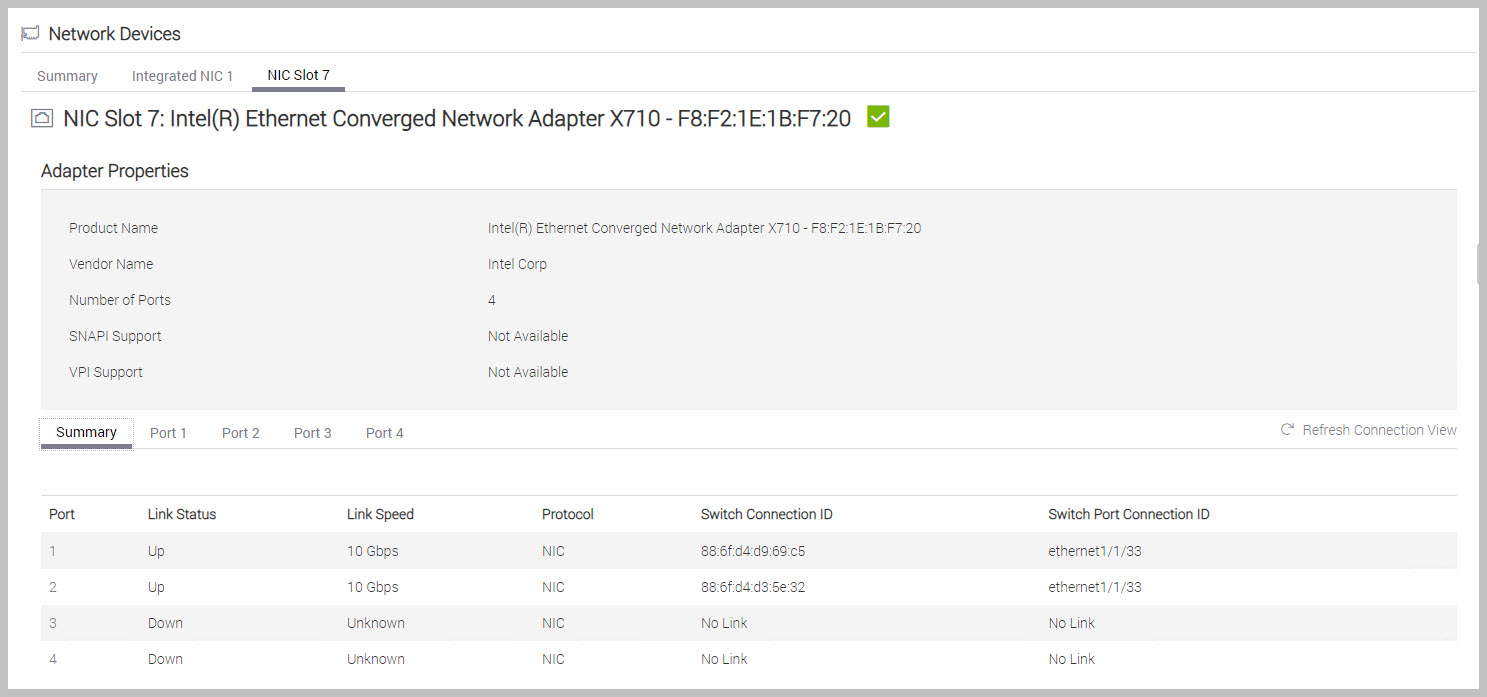
Task: Click the Network Devices section icon
Action: (30, 34)
